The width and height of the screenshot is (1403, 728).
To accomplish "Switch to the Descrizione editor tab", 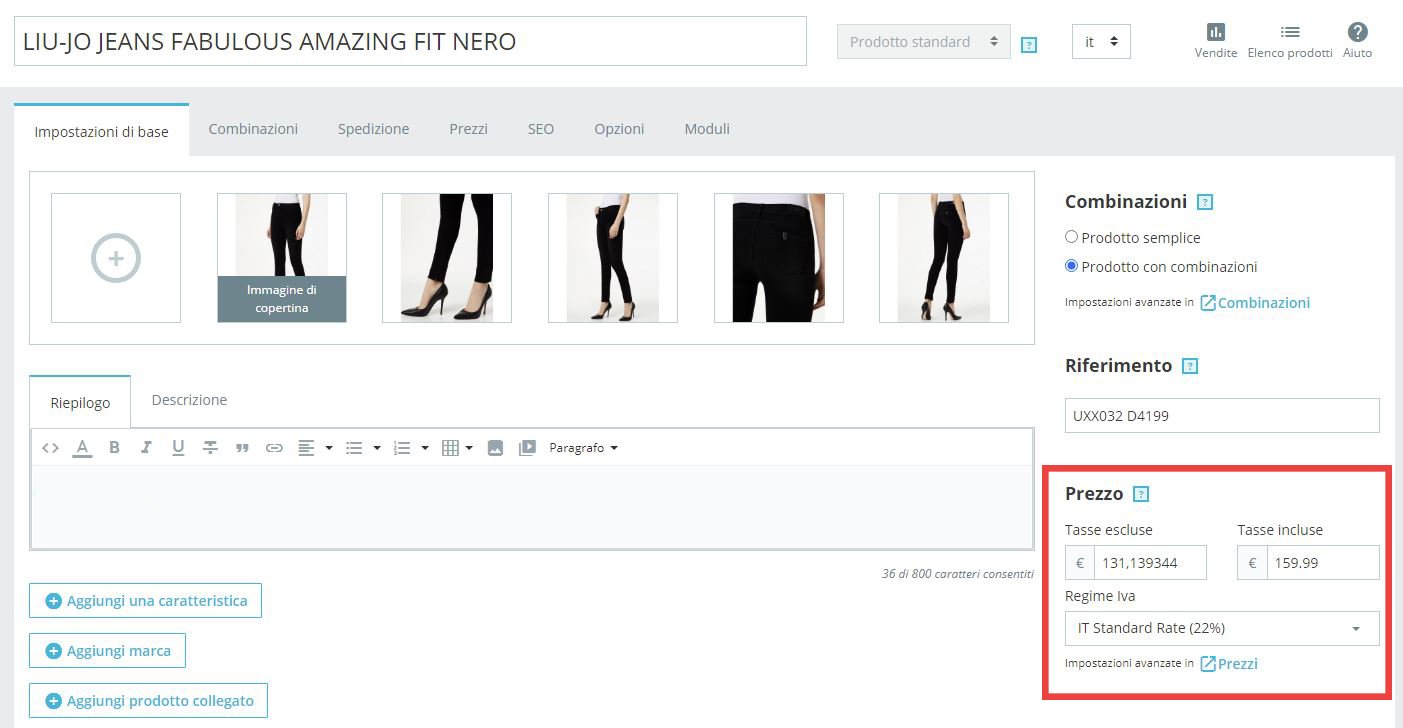I will click(189, 400).
